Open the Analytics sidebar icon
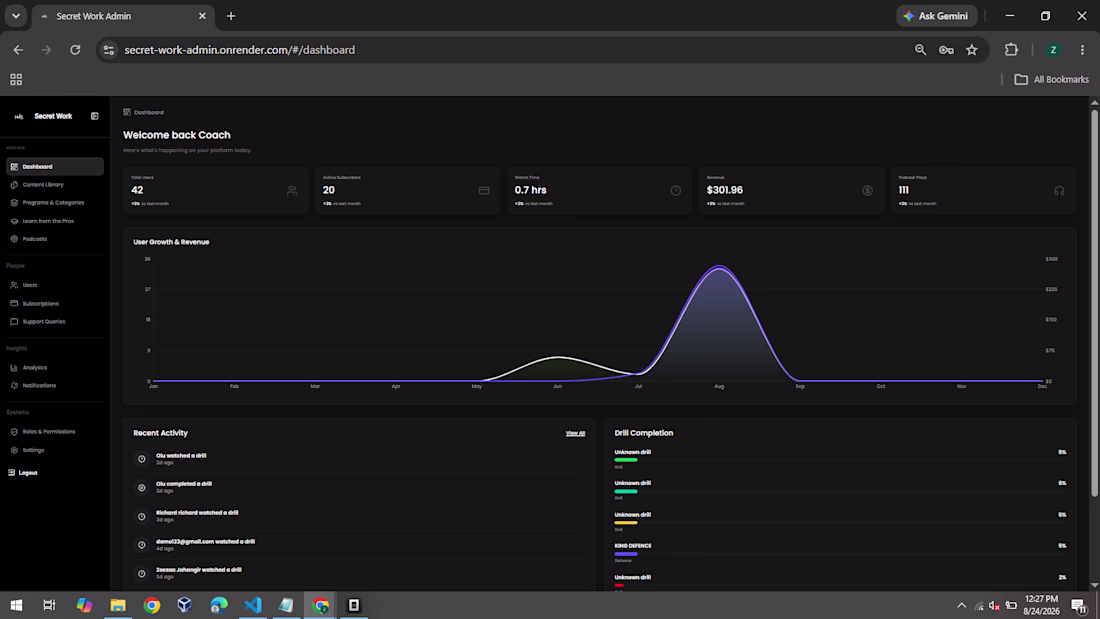The height and width of the screenshot is (619, 1100). 14,368
